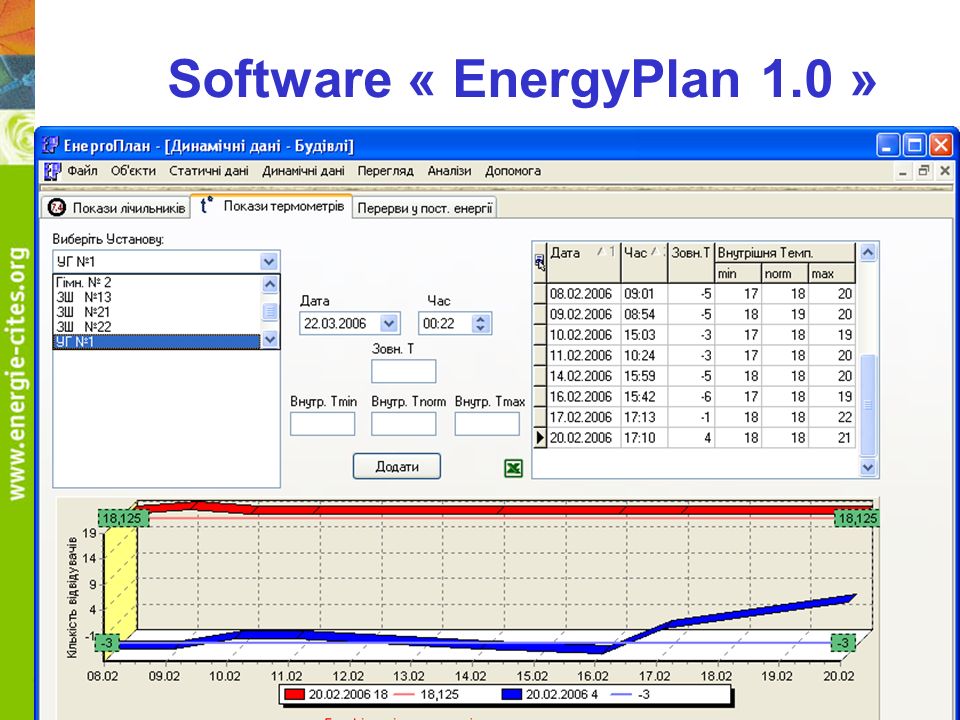Click the pink 18,125 legend line
Screen dimensions: 960x720
pos(403,694)
